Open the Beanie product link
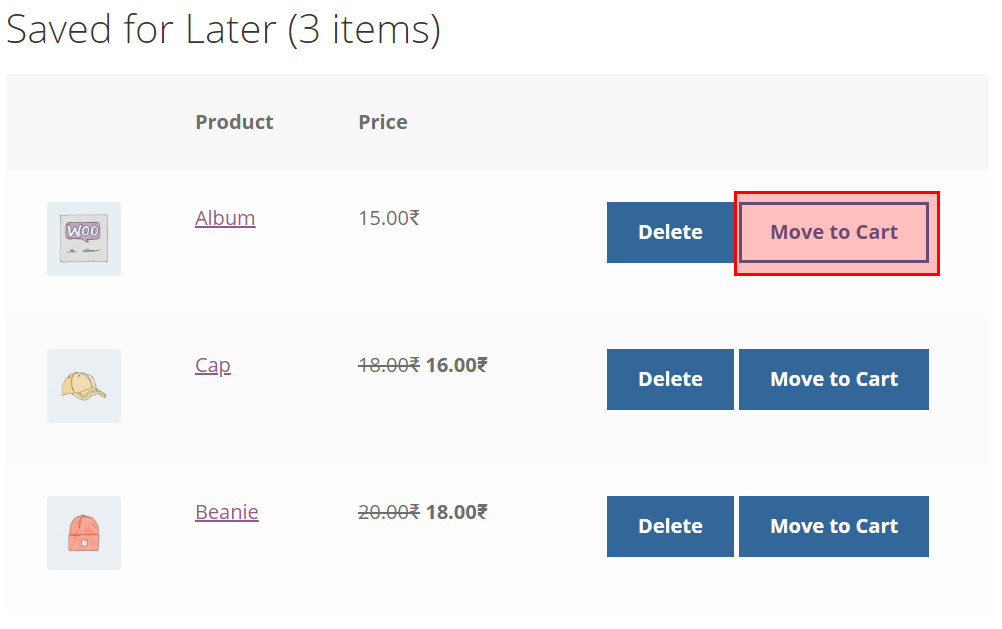This screenshot has width=1002, height=629. 227,512
